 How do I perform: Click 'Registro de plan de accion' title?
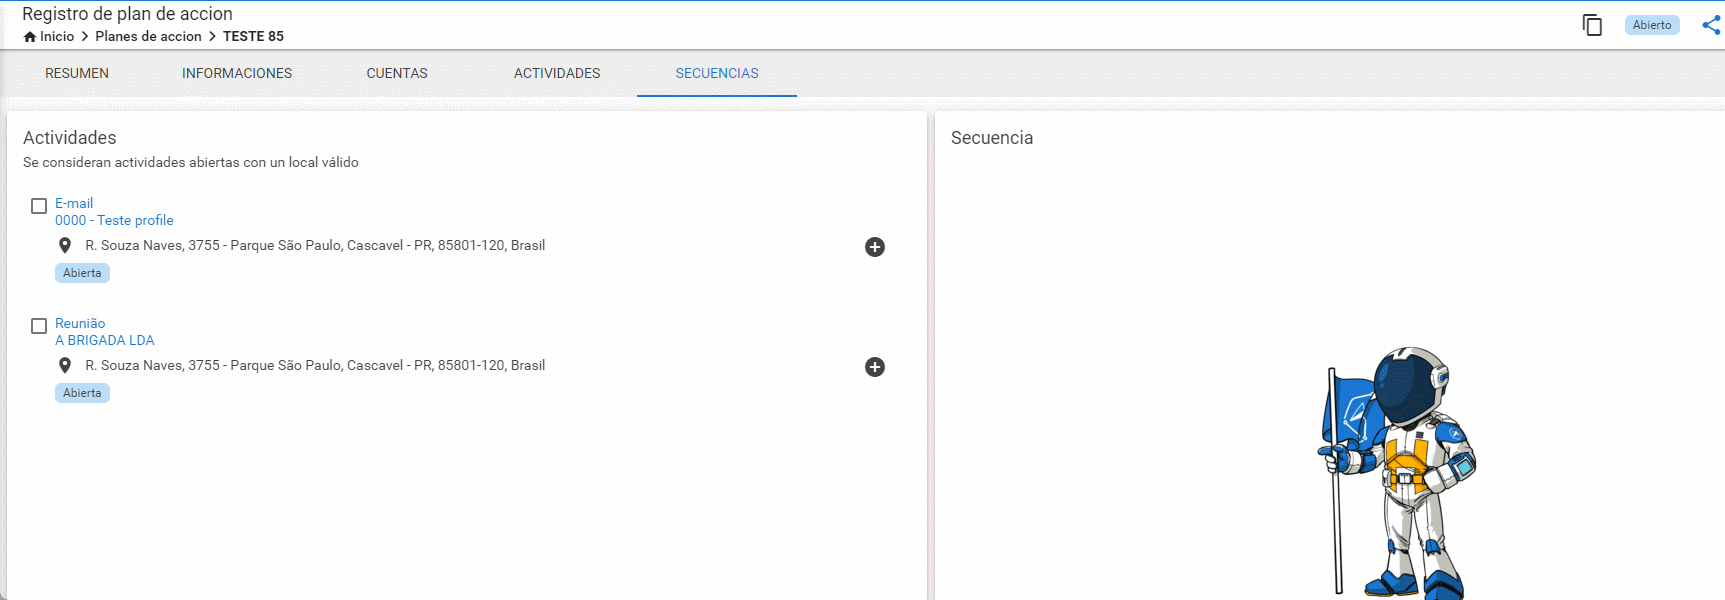click(127, 14)
